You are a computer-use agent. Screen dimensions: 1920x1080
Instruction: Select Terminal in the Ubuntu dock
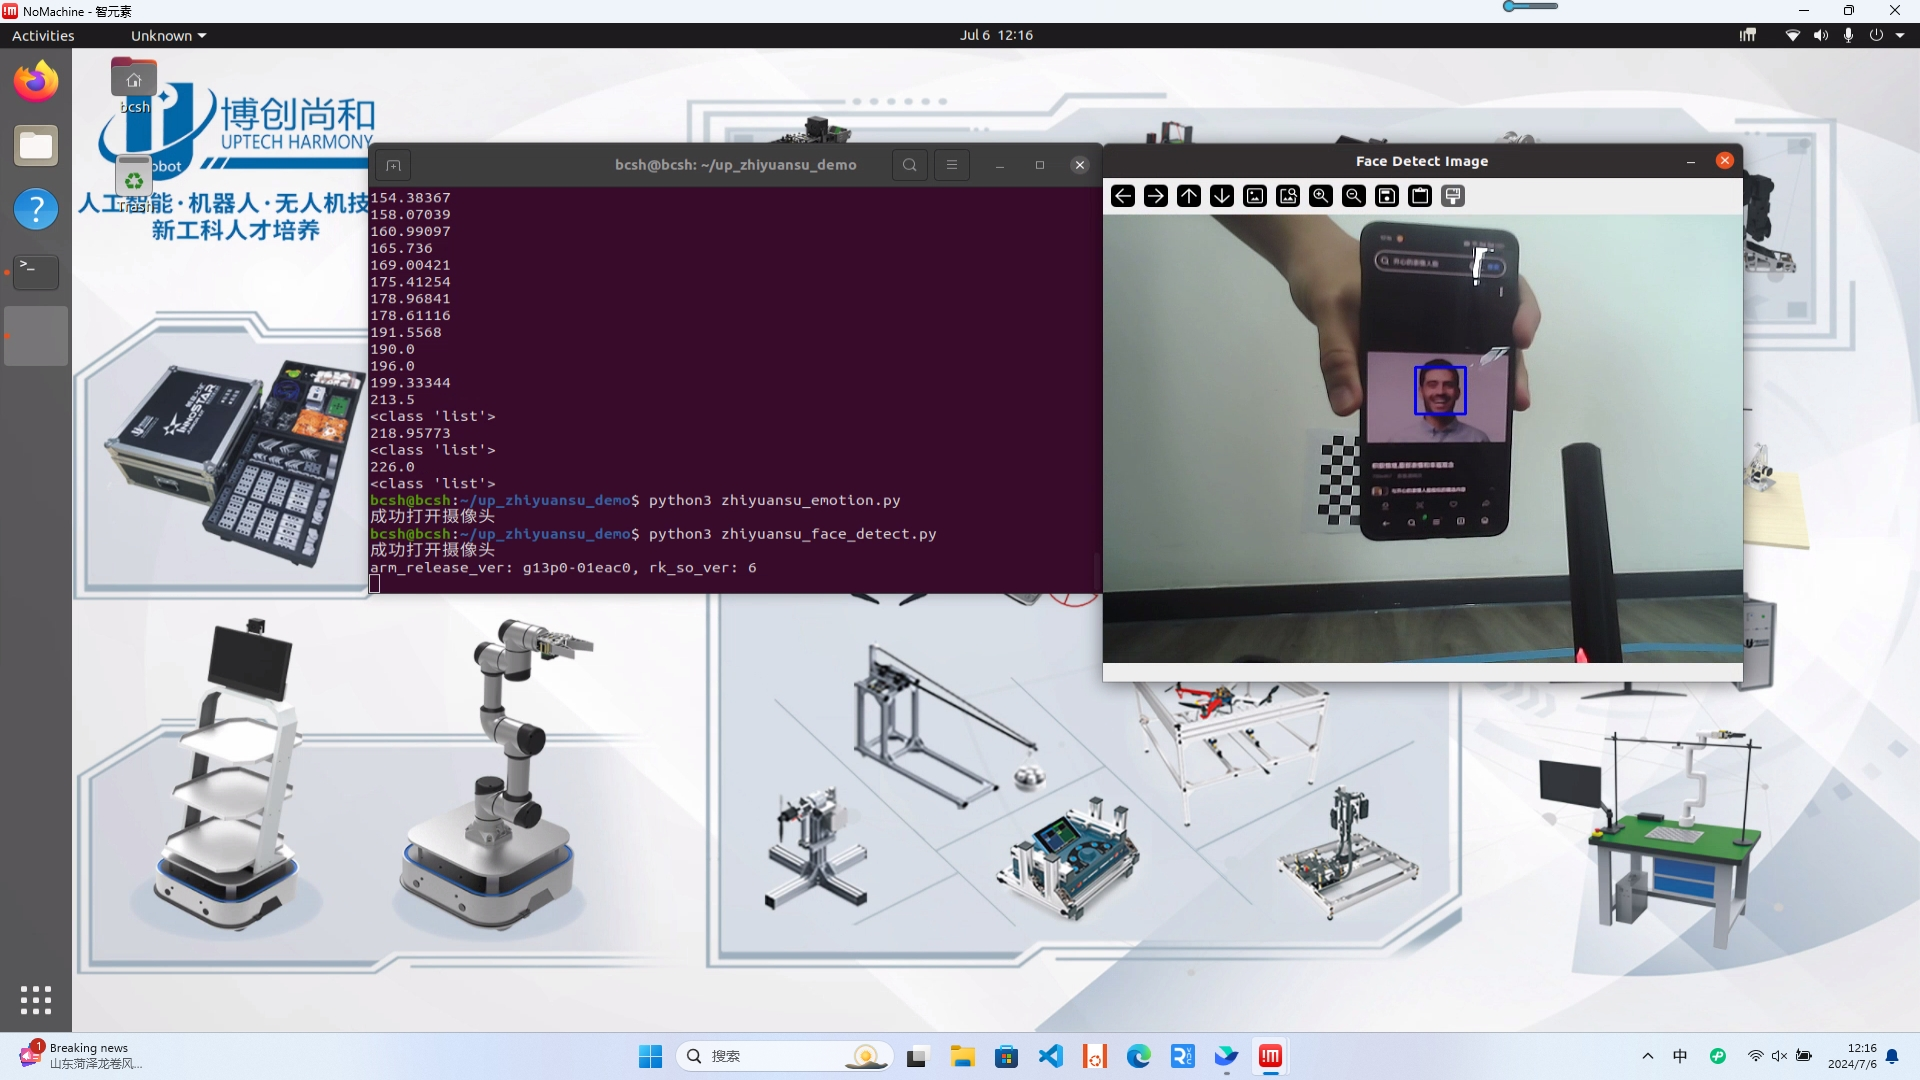[x=36, y=272]
